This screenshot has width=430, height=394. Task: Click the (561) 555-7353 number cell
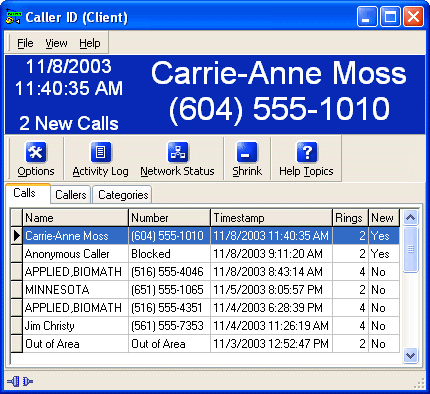170,326
